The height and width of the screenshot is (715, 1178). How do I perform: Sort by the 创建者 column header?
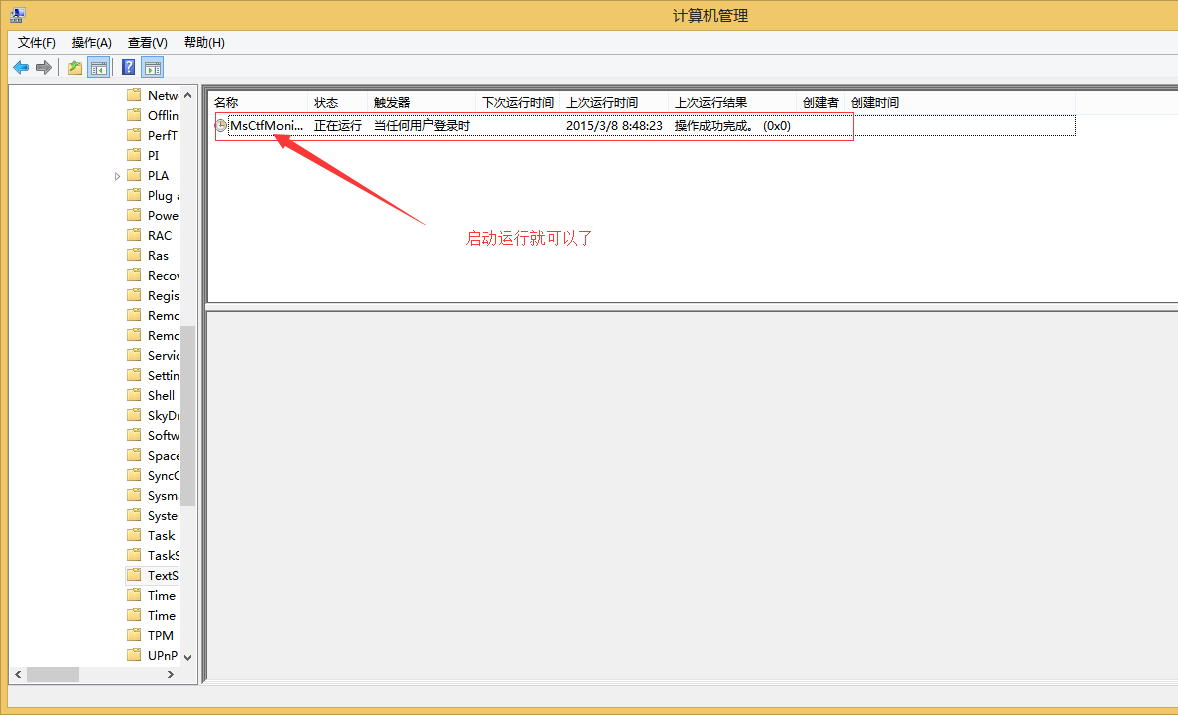click(x=820, y=102)
